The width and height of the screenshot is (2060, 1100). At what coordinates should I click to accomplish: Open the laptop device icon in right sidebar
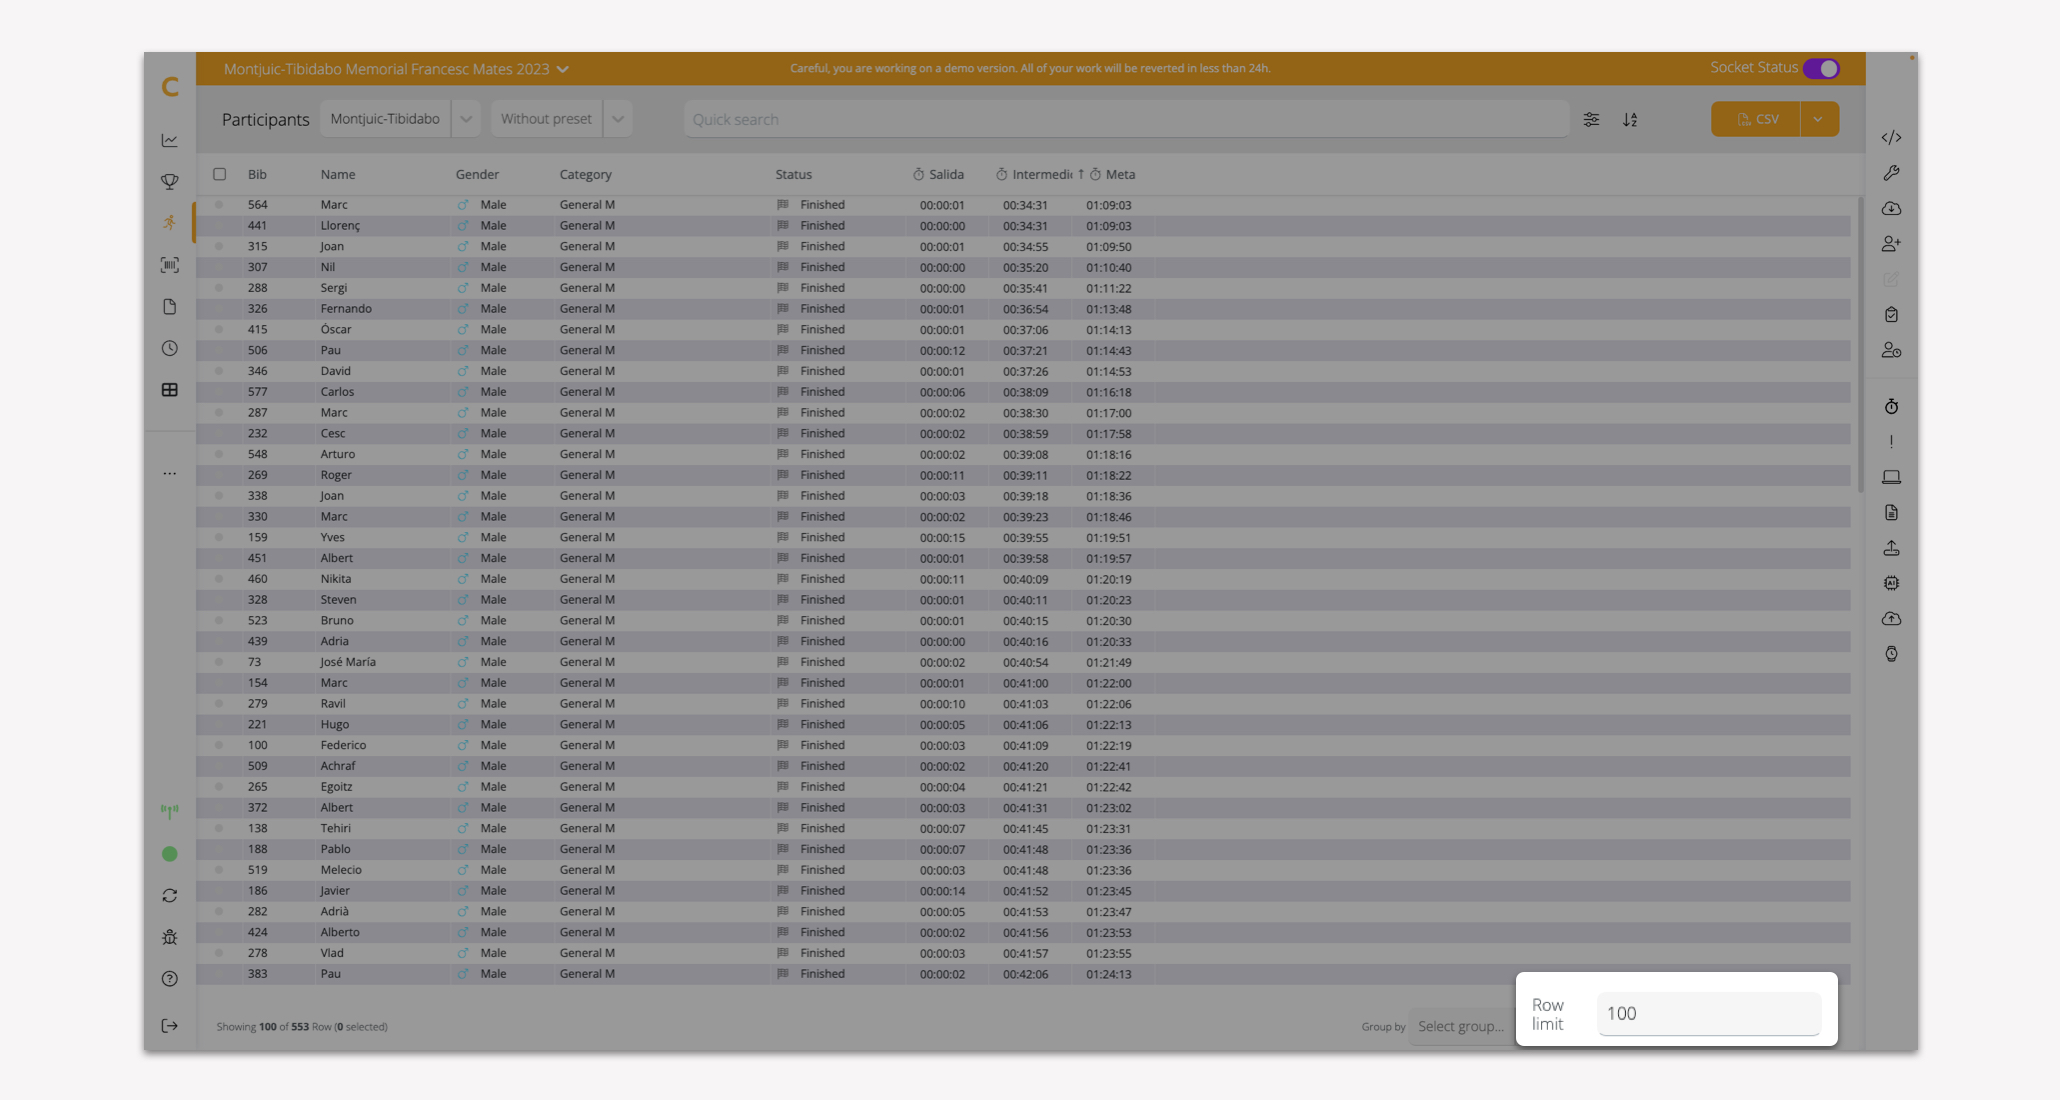[x=1891, y=477]
